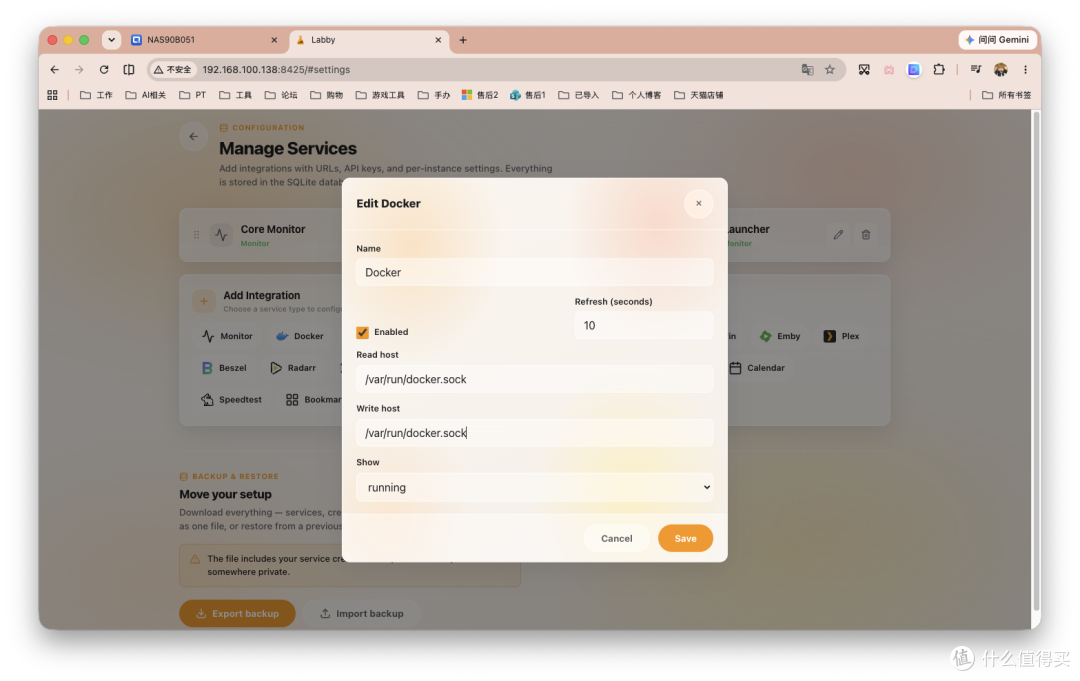Open the apps grid in bookmarks bar

tap(52, 95)
